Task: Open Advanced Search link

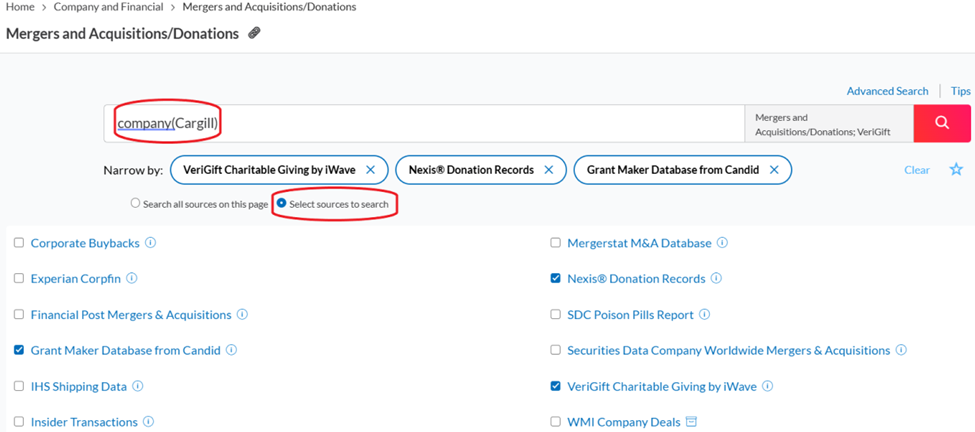Action: [x=887, y=91]
